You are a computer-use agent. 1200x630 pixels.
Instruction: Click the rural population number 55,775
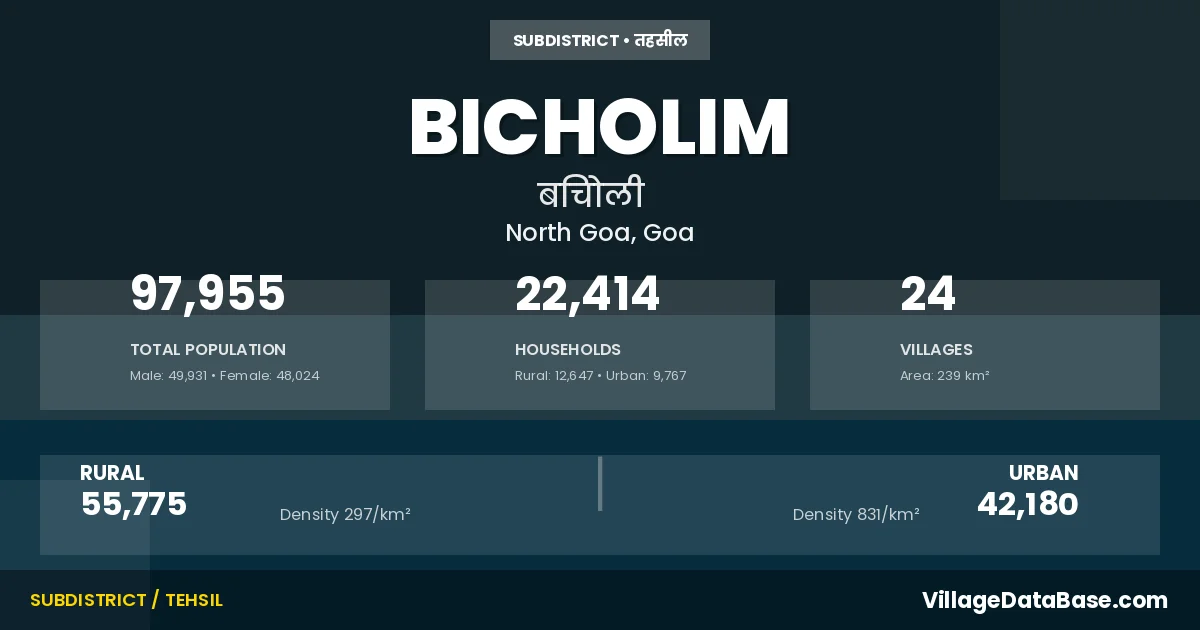tap(134, 504)
